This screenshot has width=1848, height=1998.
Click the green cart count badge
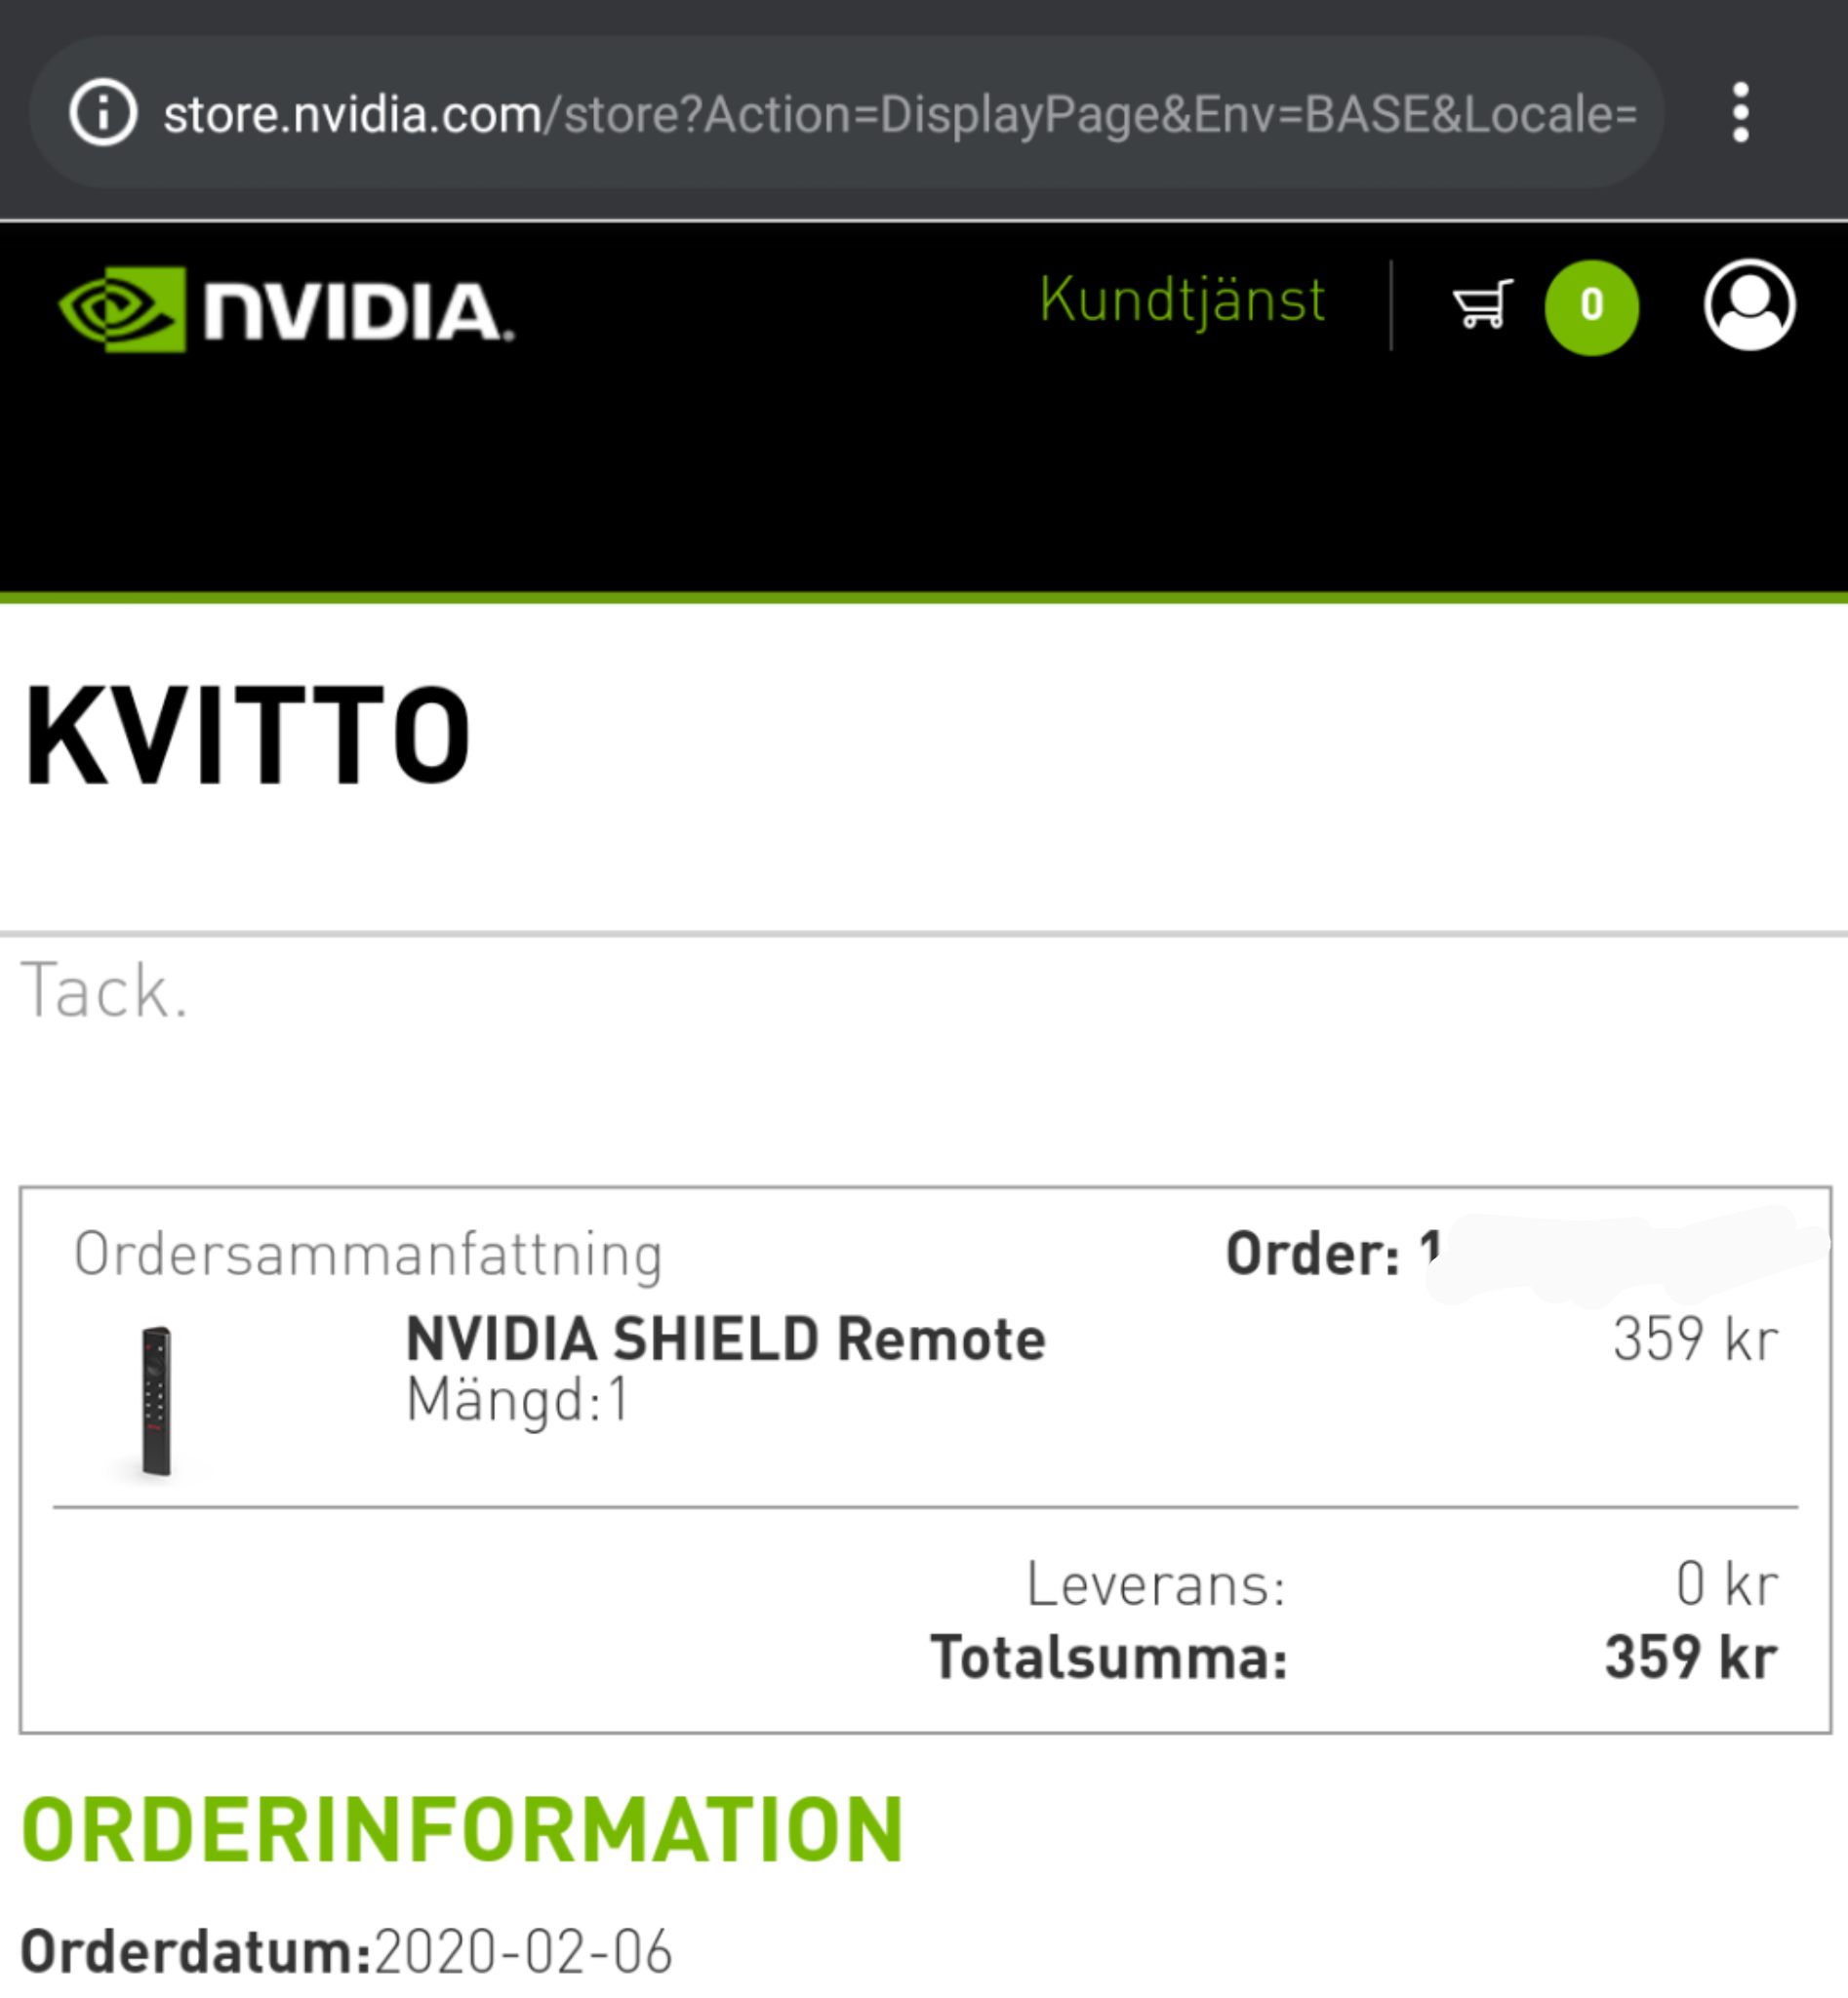1591,307
